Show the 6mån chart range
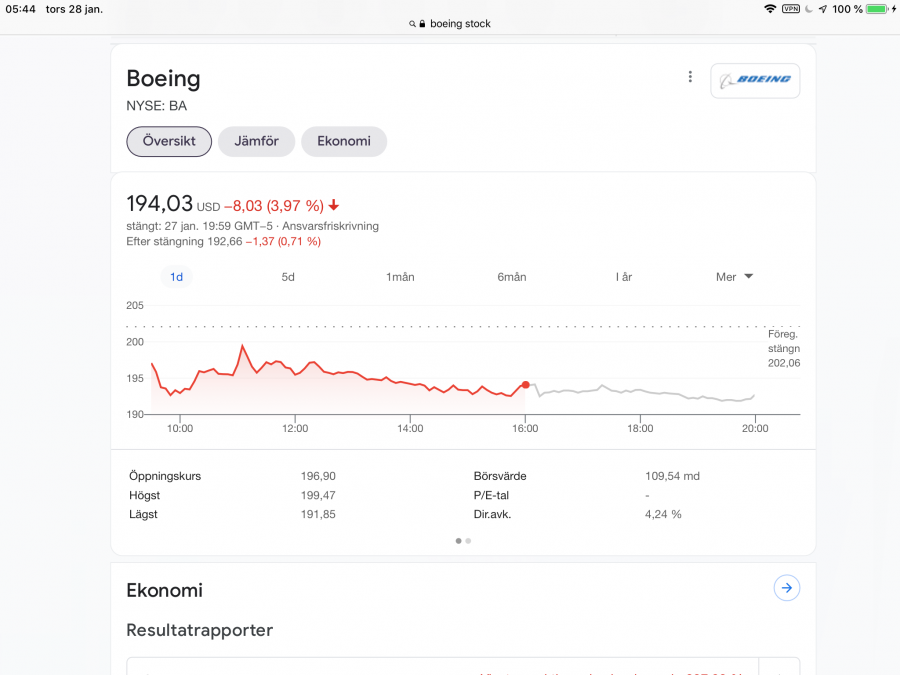The width and height of the screenshot is (900, 675). point(512,277)
